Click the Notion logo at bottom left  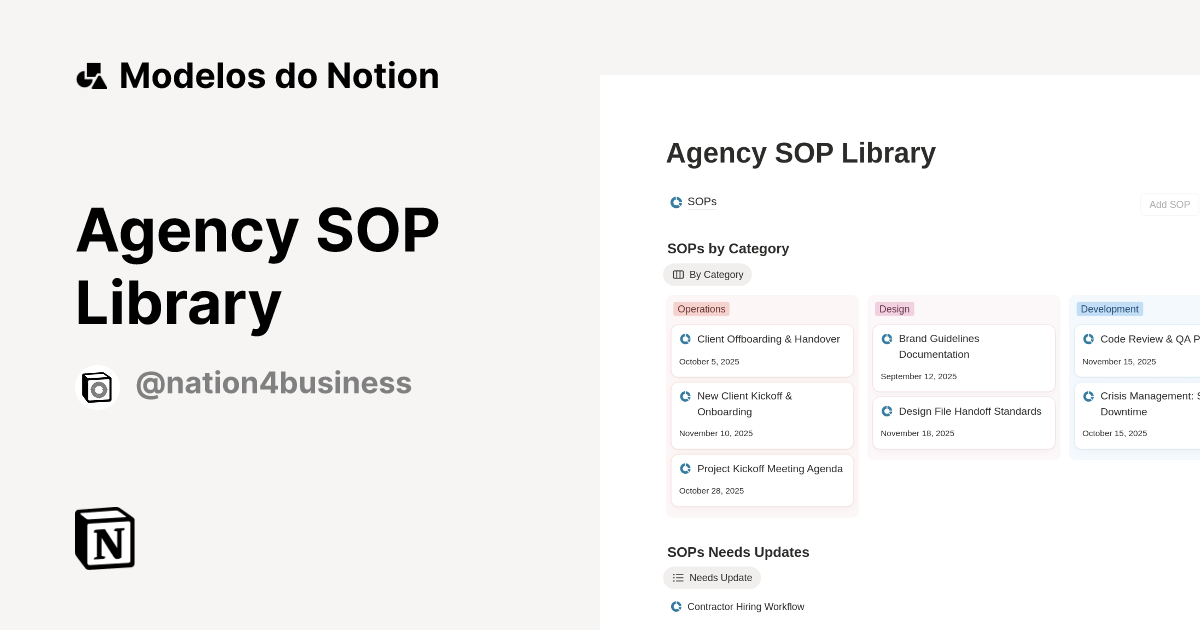pyautogui.click(x=105, y=538)
